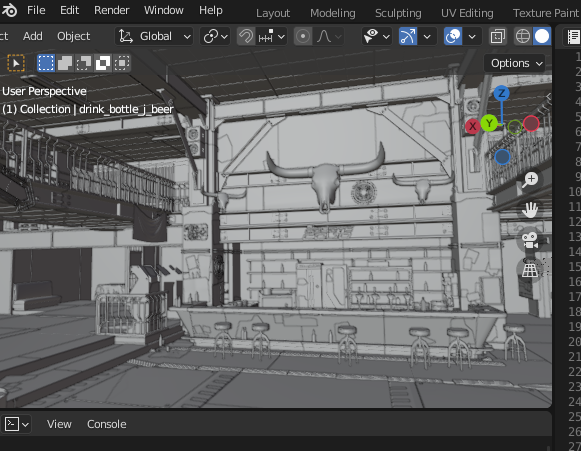The image size is (581, 451).
Task: Open the Render menu
Action: 112,10
